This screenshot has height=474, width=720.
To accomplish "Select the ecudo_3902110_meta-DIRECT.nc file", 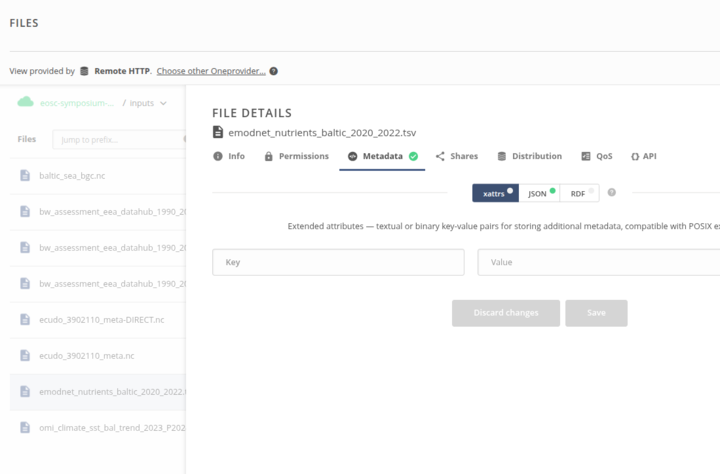I will pos(100,319).
